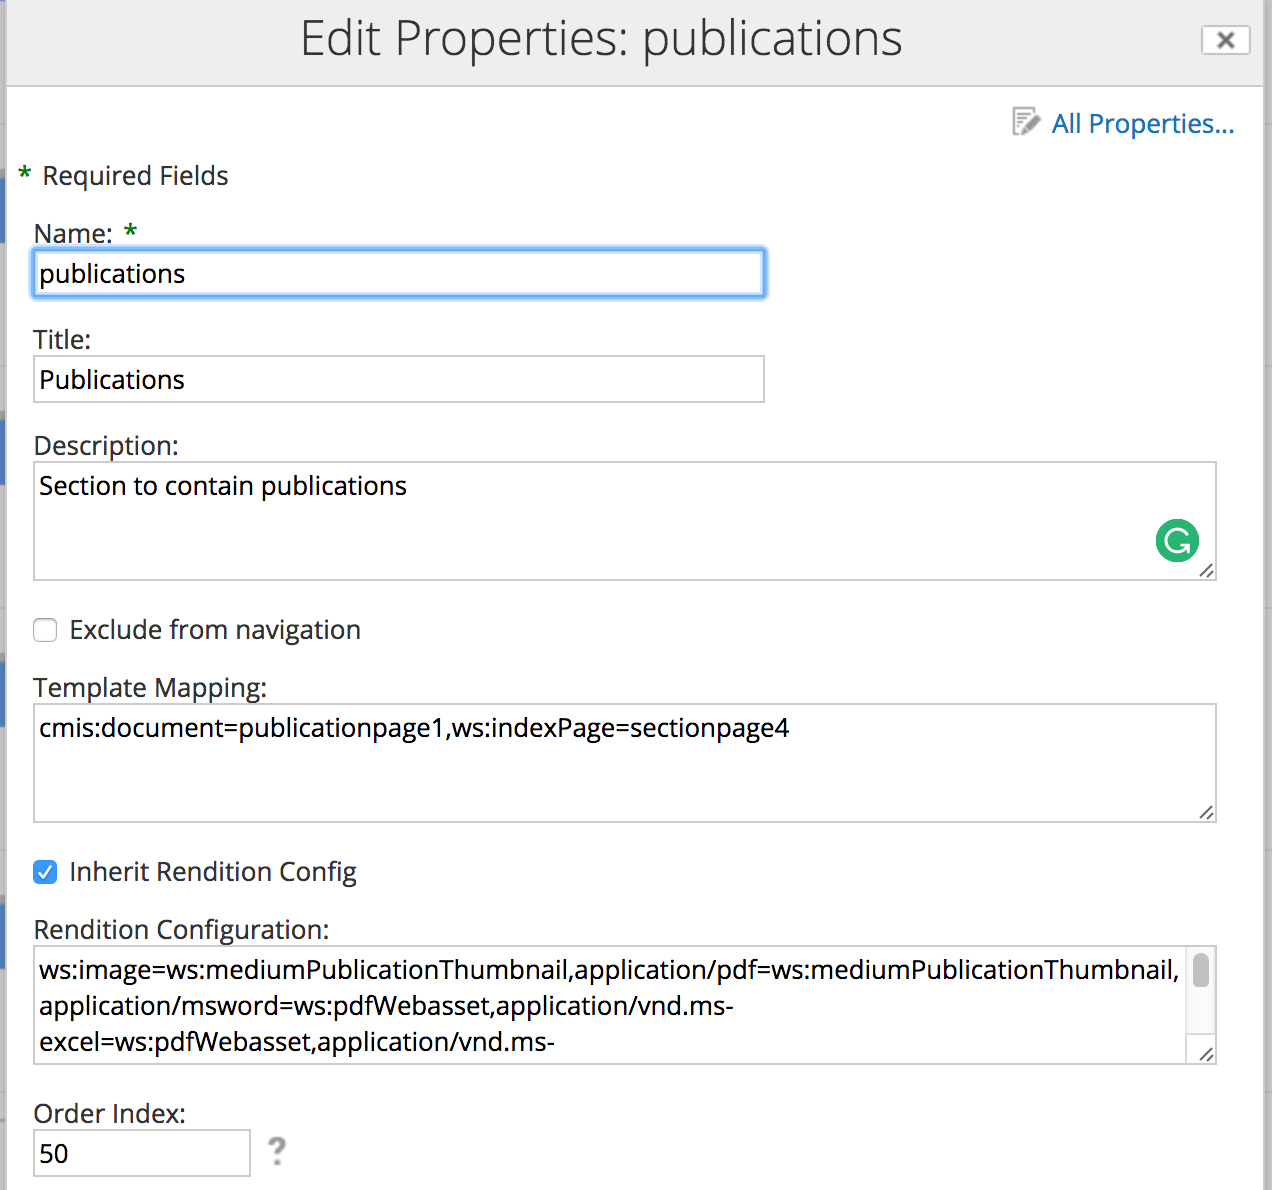Screen dimensions: 1272x1190
Task: Click the Rendition Configuration scrollbar thumb
Action: click(1201, 970)
